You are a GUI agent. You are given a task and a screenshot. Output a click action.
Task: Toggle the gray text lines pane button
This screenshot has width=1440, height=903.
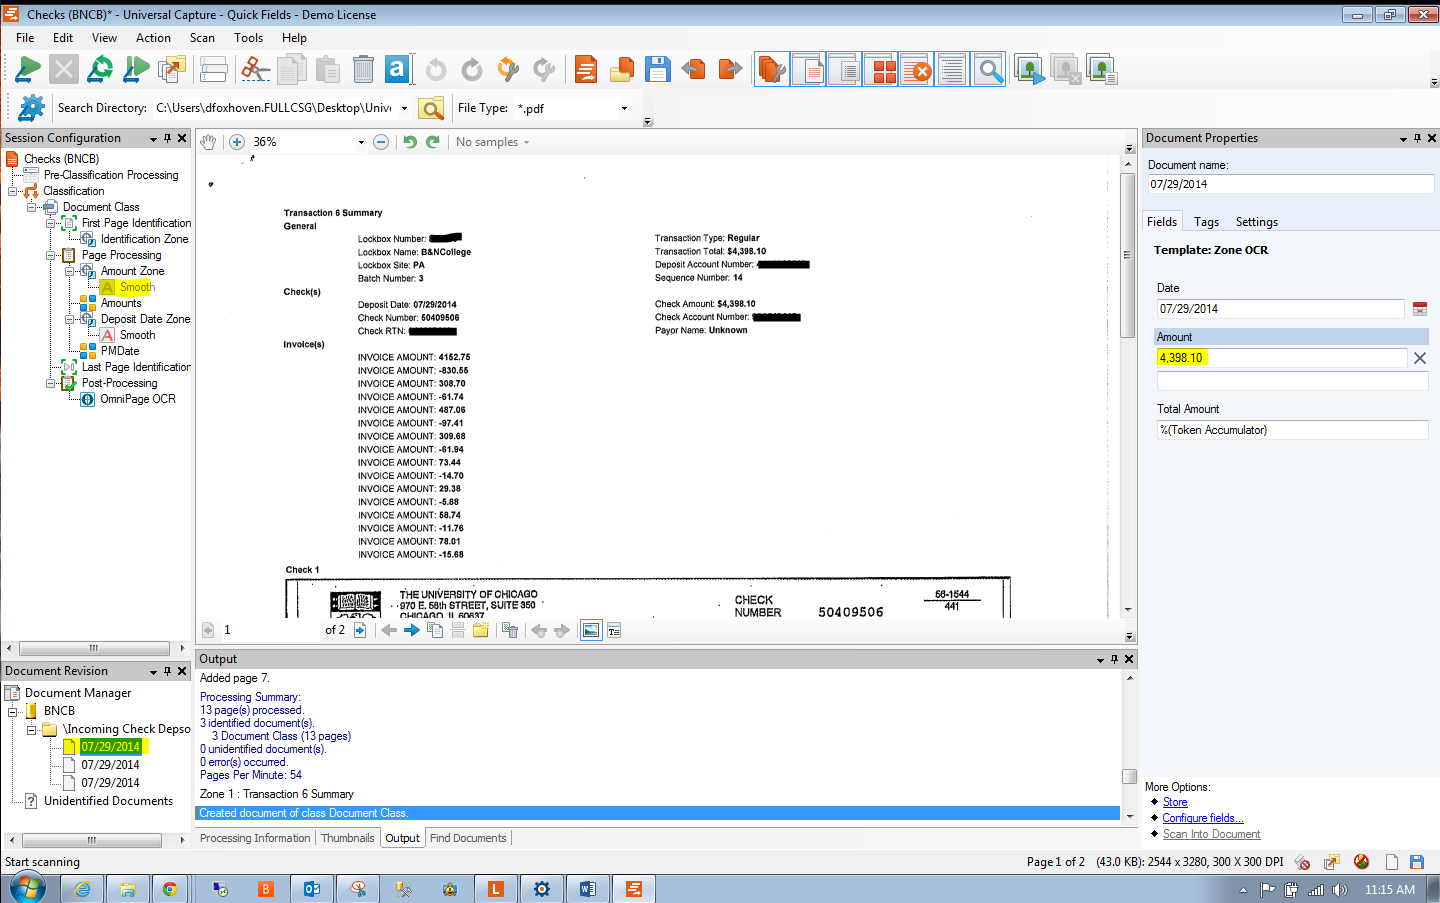click(x=952, y=69)
